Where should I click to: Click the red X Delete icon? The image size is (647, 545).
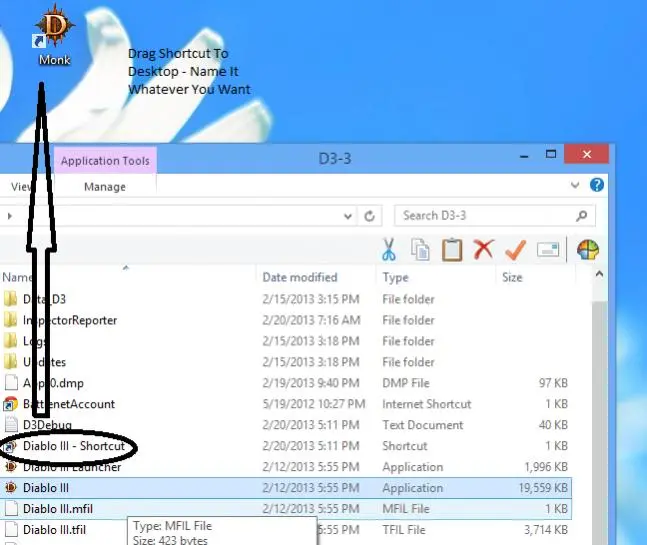click(483, 249)
